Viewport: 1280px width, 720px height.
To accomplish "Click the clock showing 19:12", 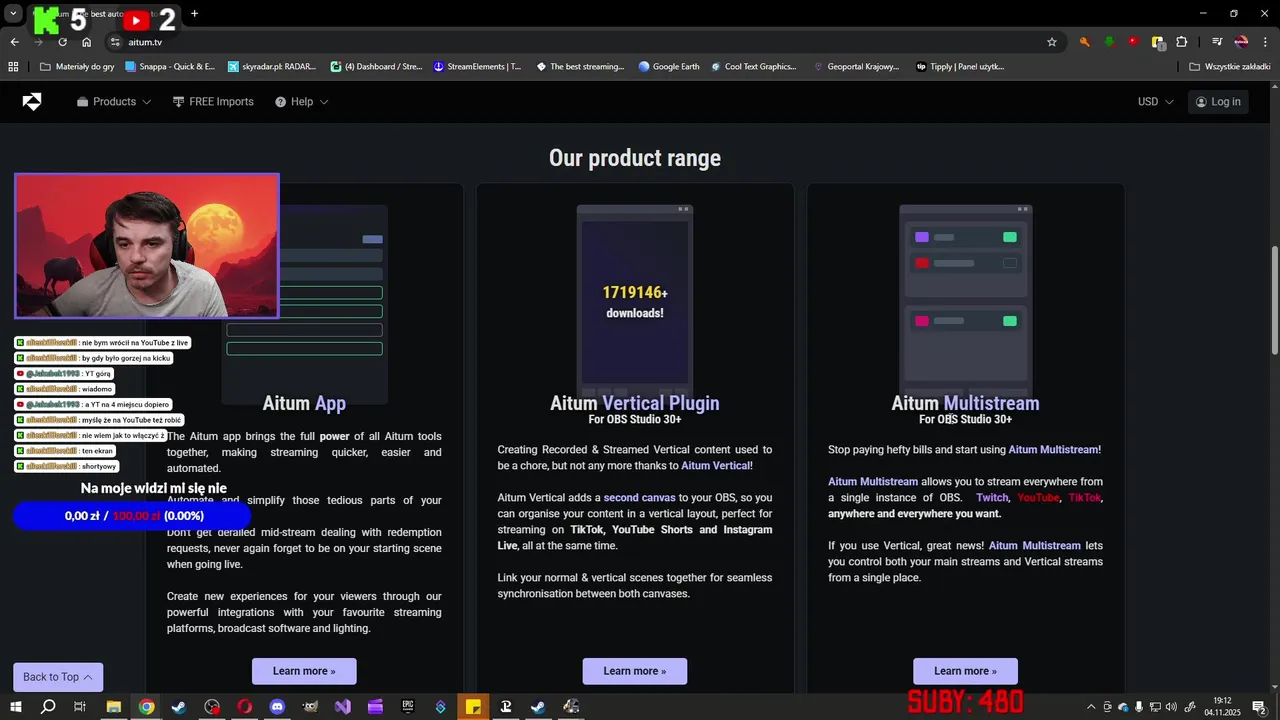I will pos(1222,707).
